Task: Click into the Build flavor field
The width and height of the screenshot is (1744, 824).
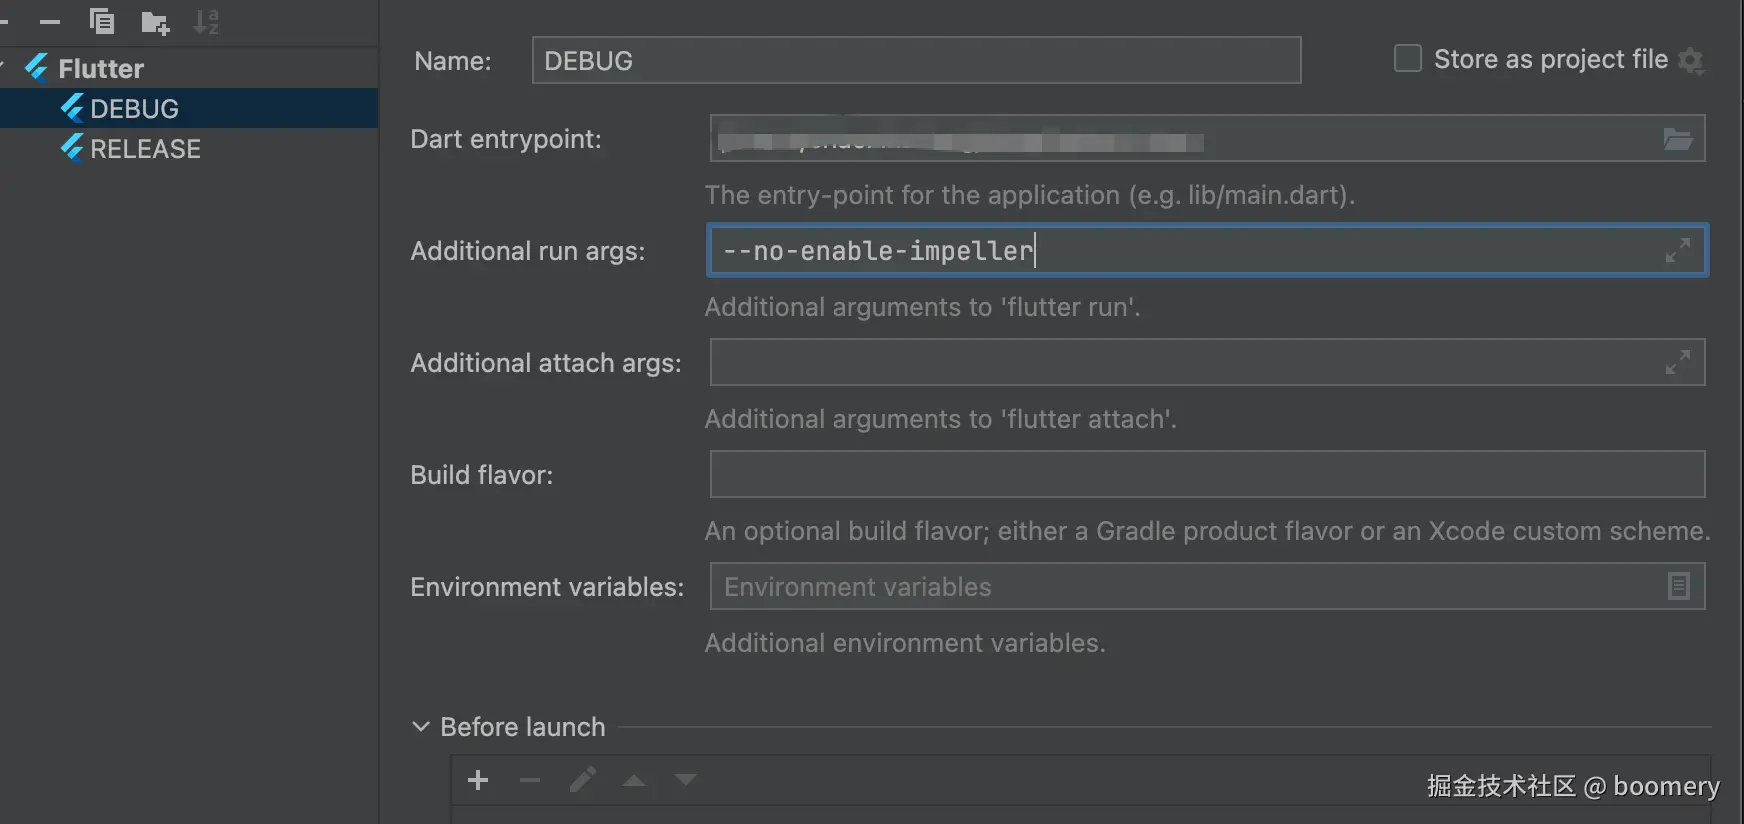Action: click(x=1206, y=474)
